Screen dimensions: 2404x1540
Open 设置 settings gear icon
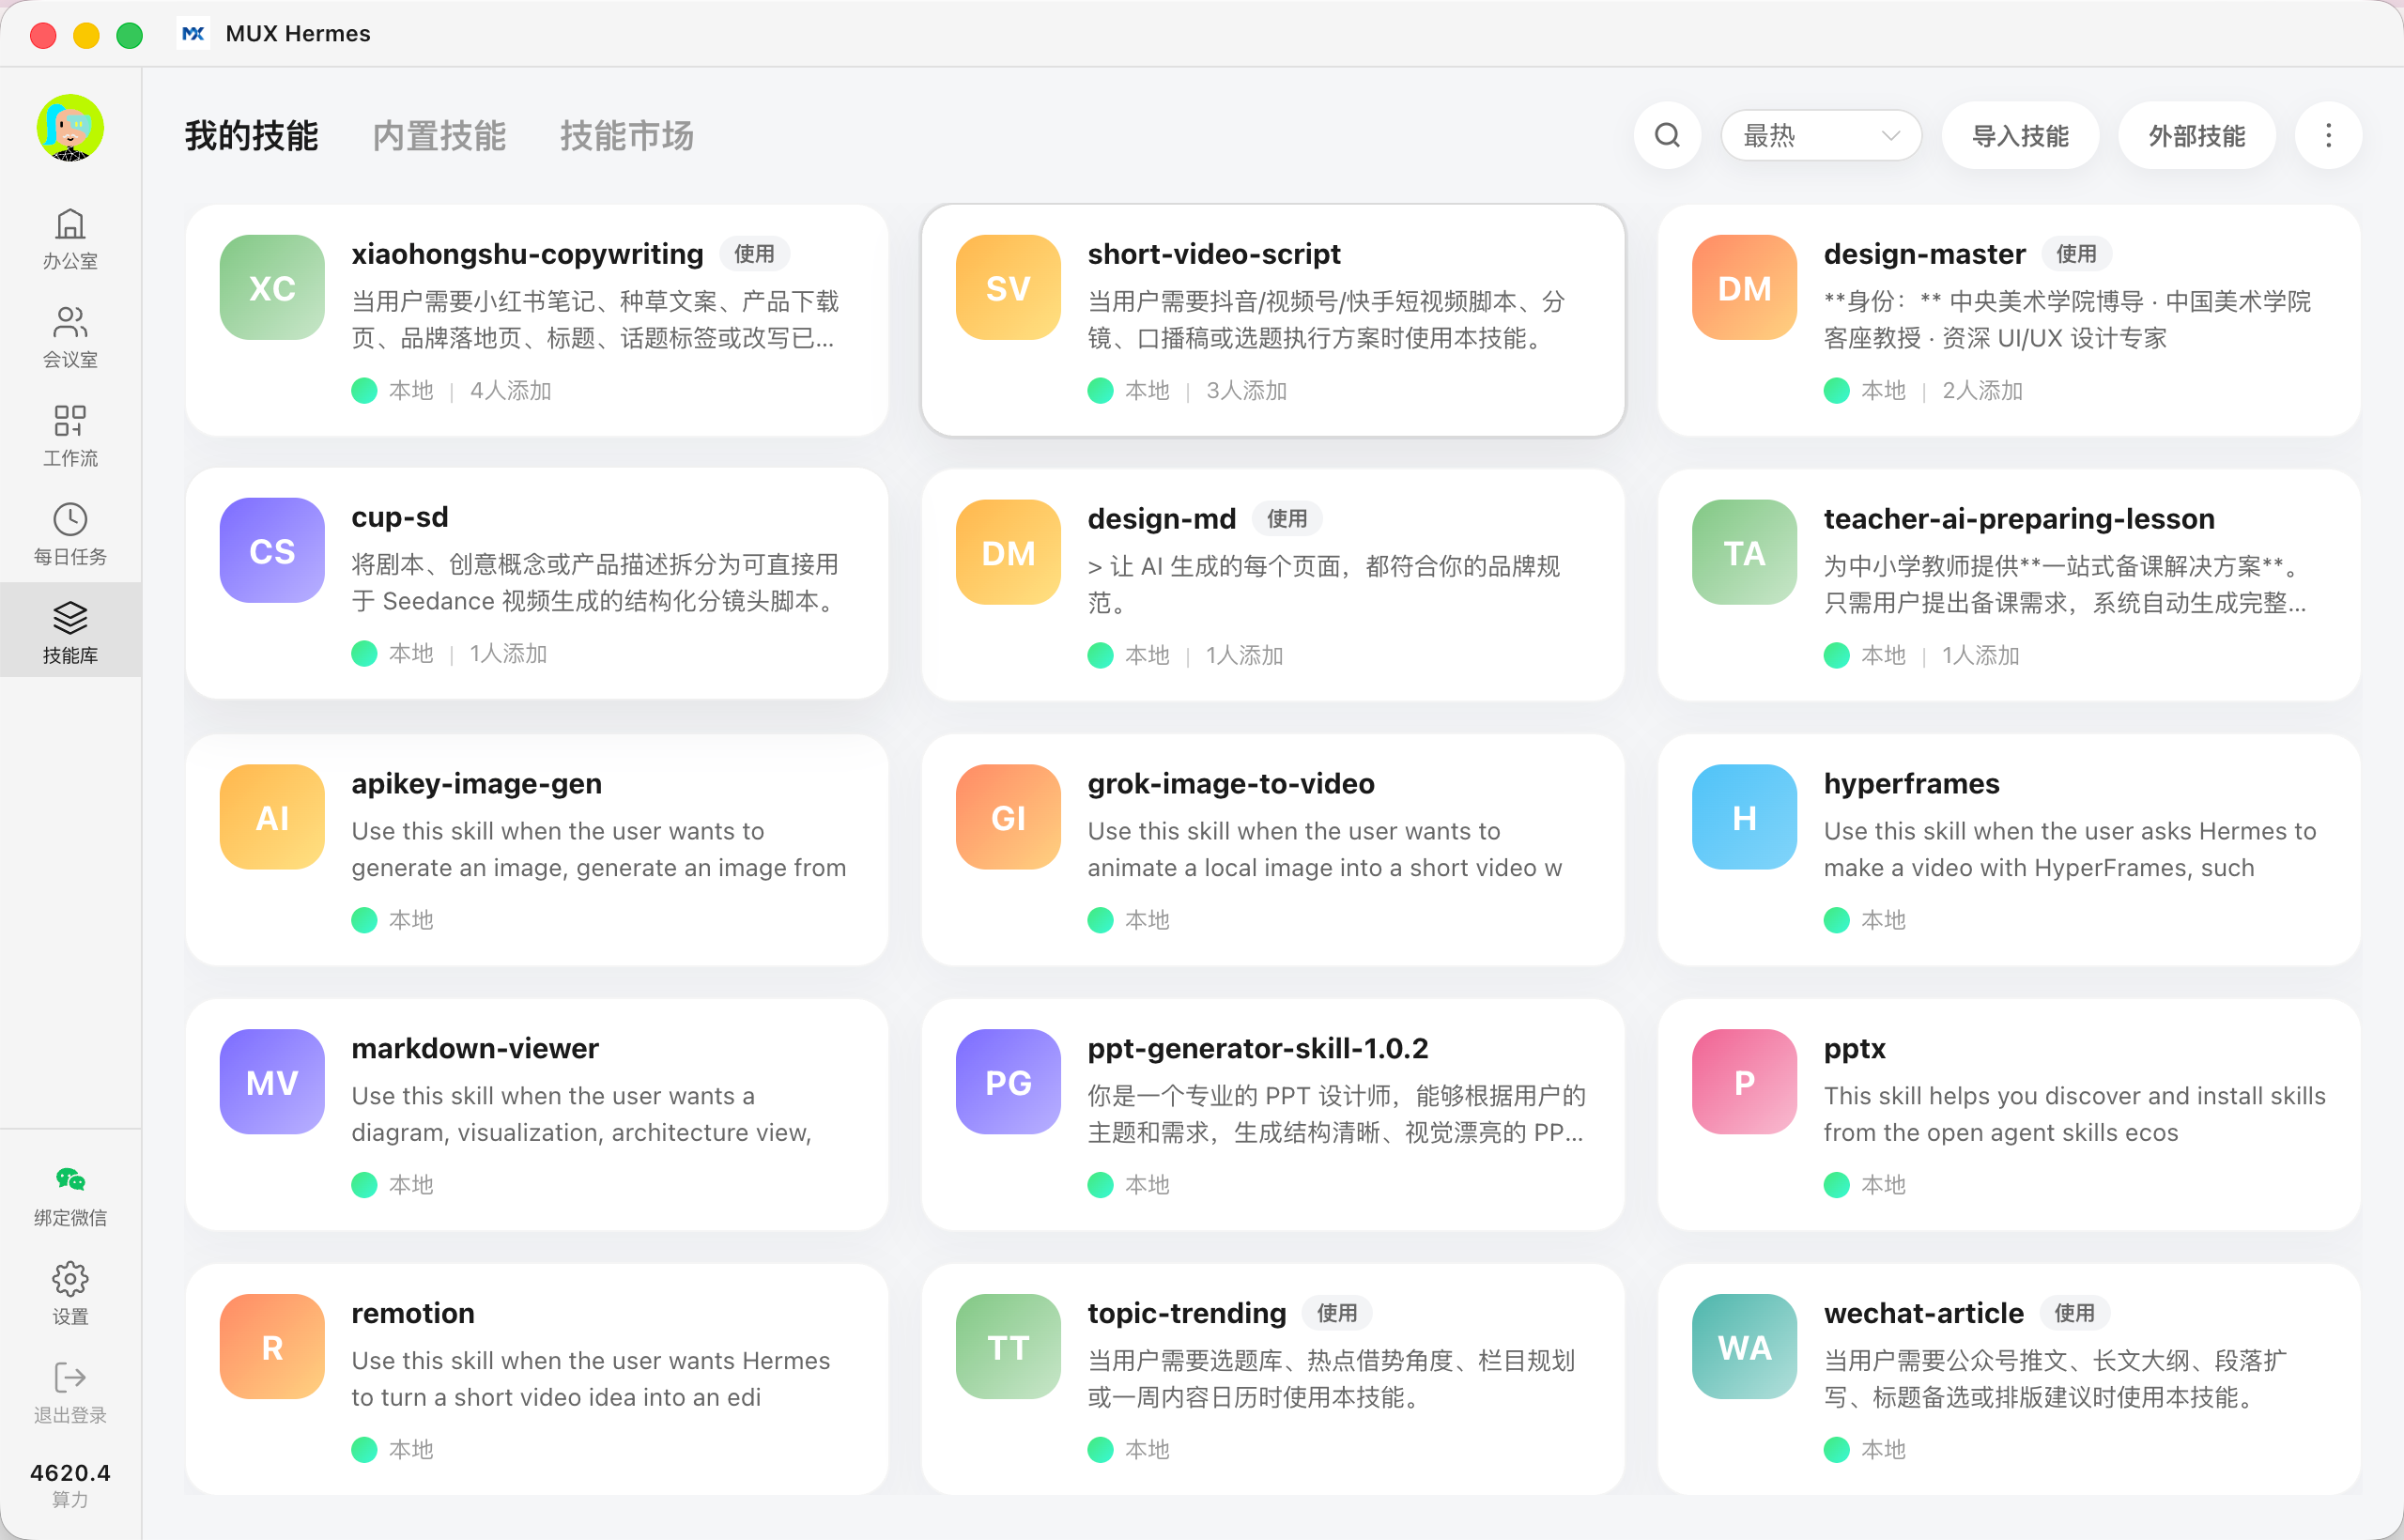pos(70,1279)
